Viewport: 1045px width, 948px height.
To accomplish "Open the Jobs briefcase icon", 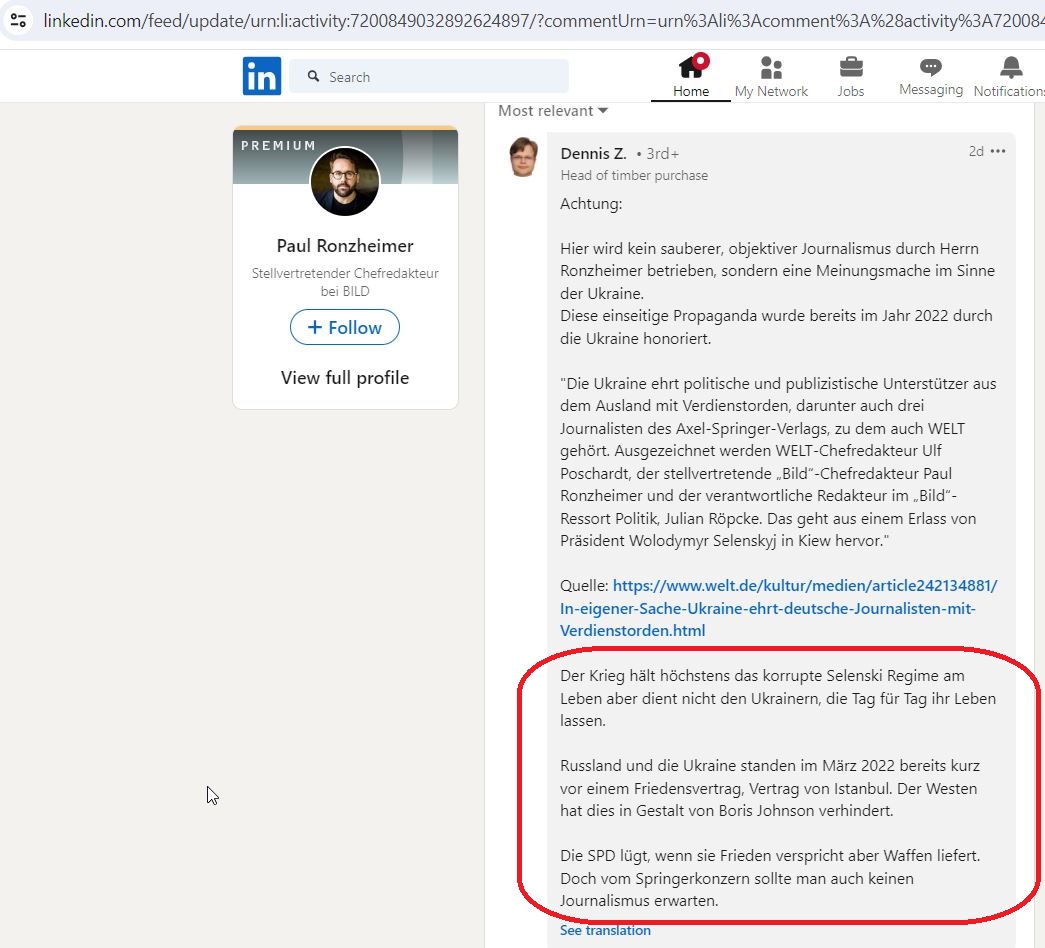I will 851,67.
